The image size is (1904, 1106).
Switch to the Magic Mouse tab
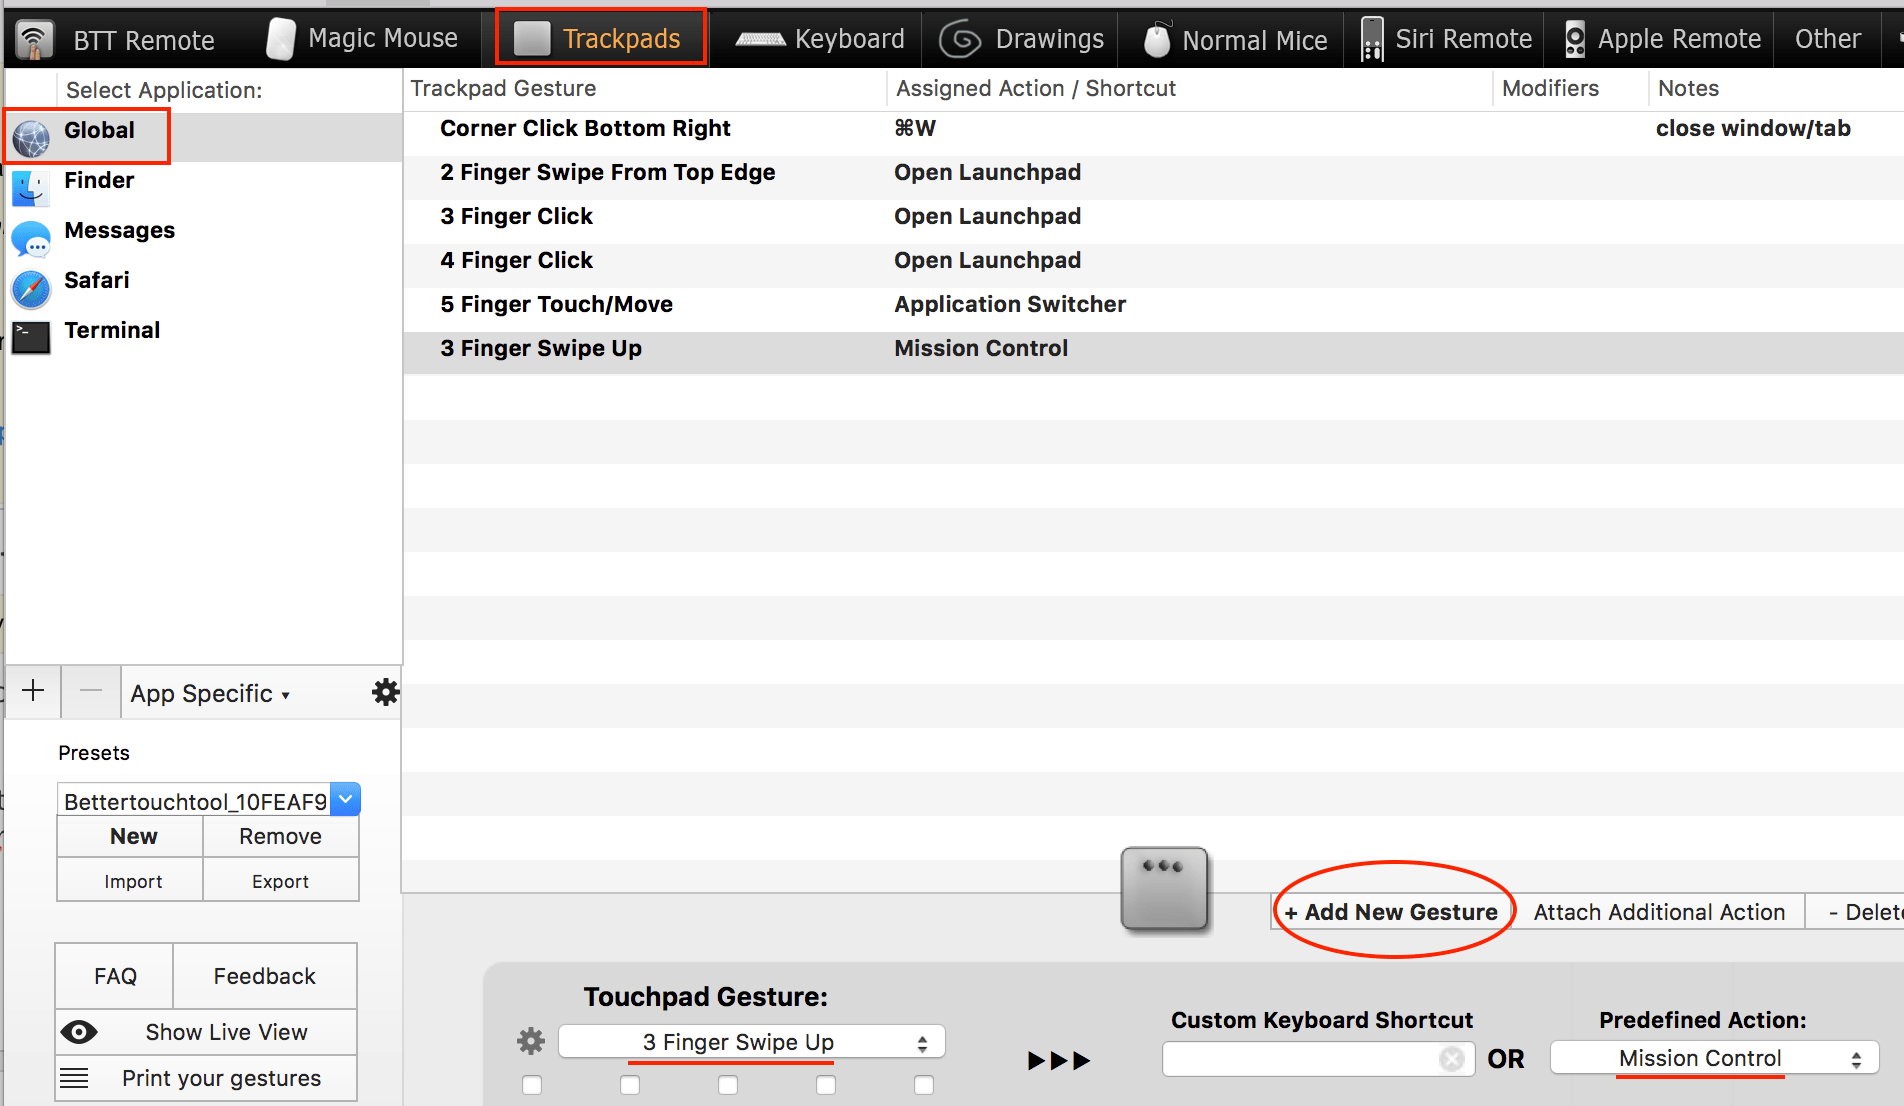364,38
